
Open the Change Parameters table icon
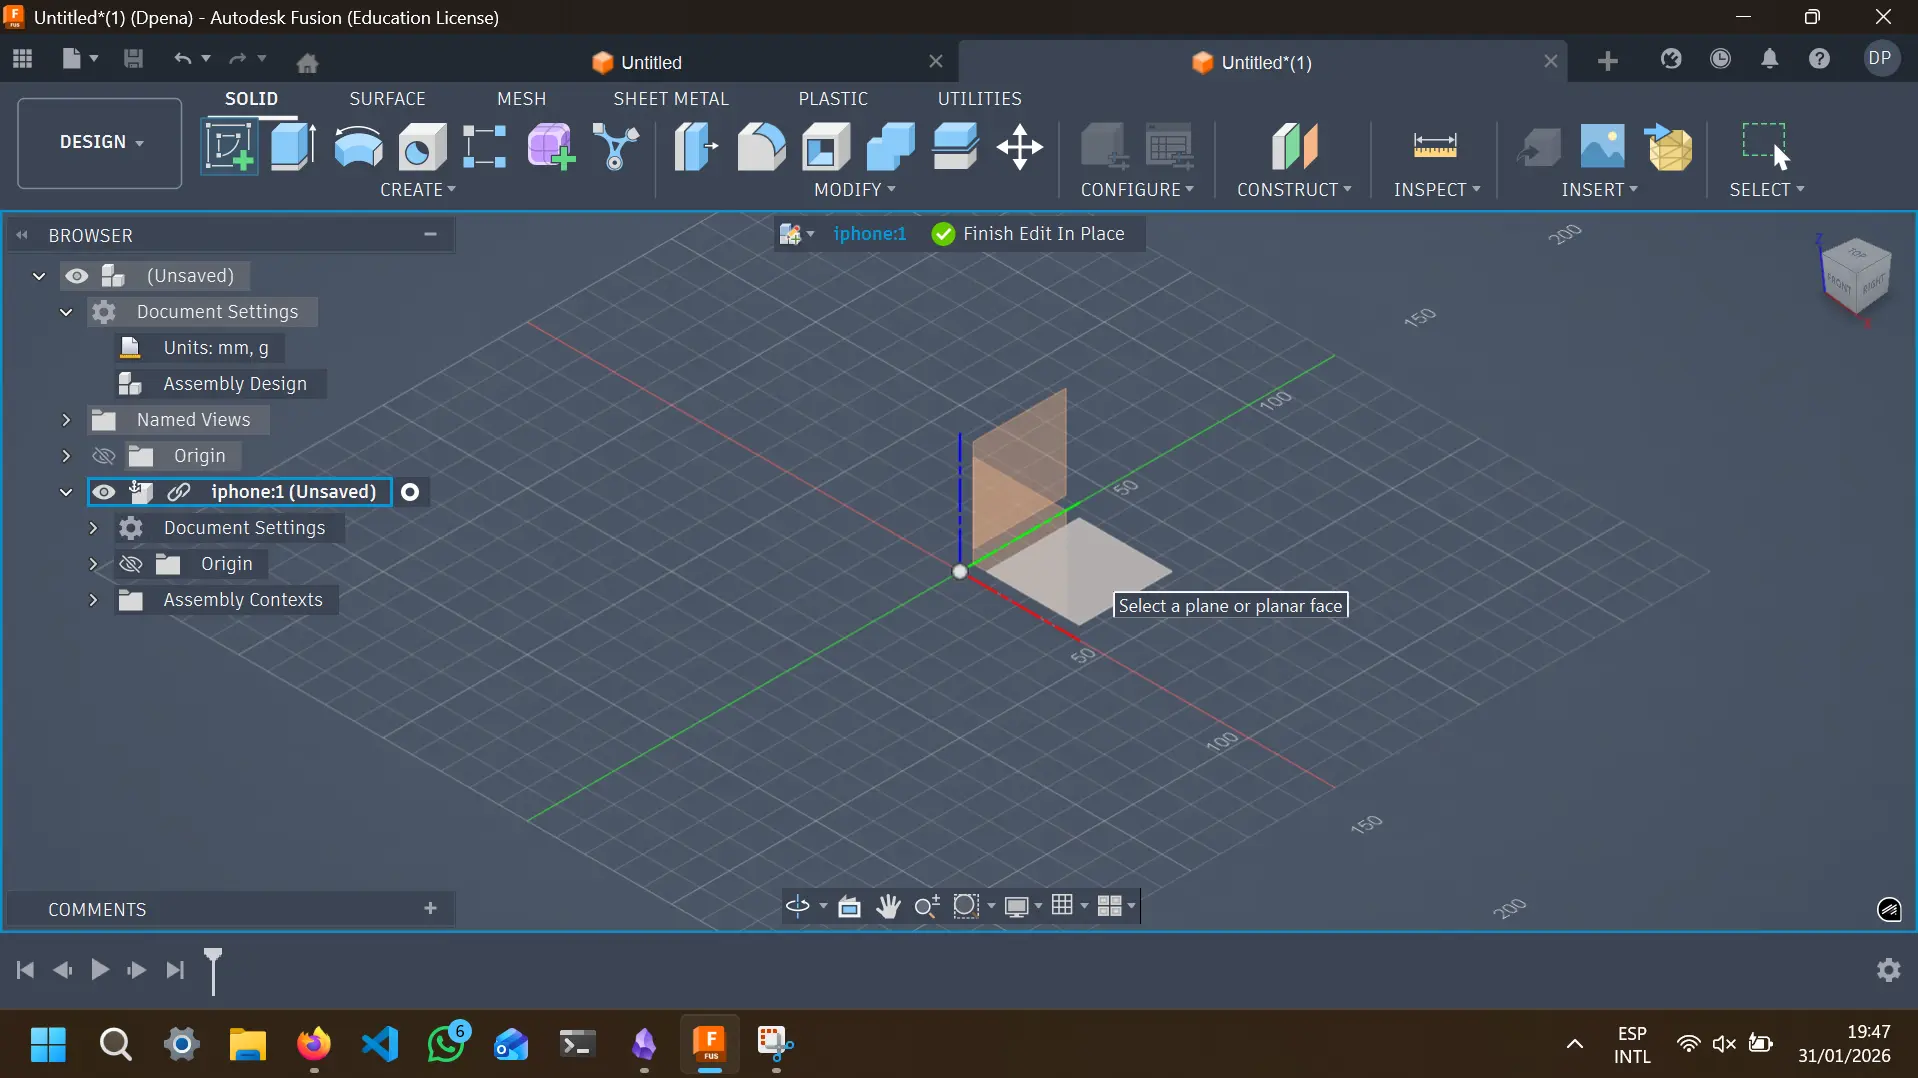pyautogui.click(x=1169, y=147)
